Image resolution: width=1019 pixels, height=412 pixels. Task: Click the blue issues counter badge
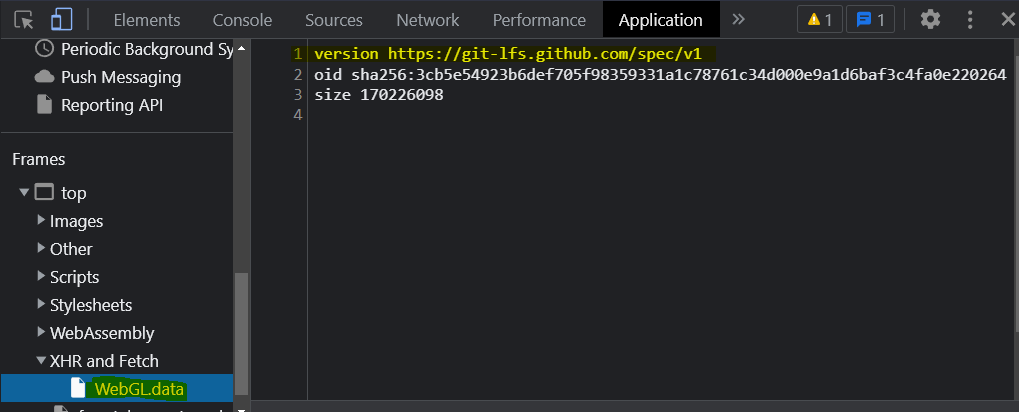pos(870,19)
